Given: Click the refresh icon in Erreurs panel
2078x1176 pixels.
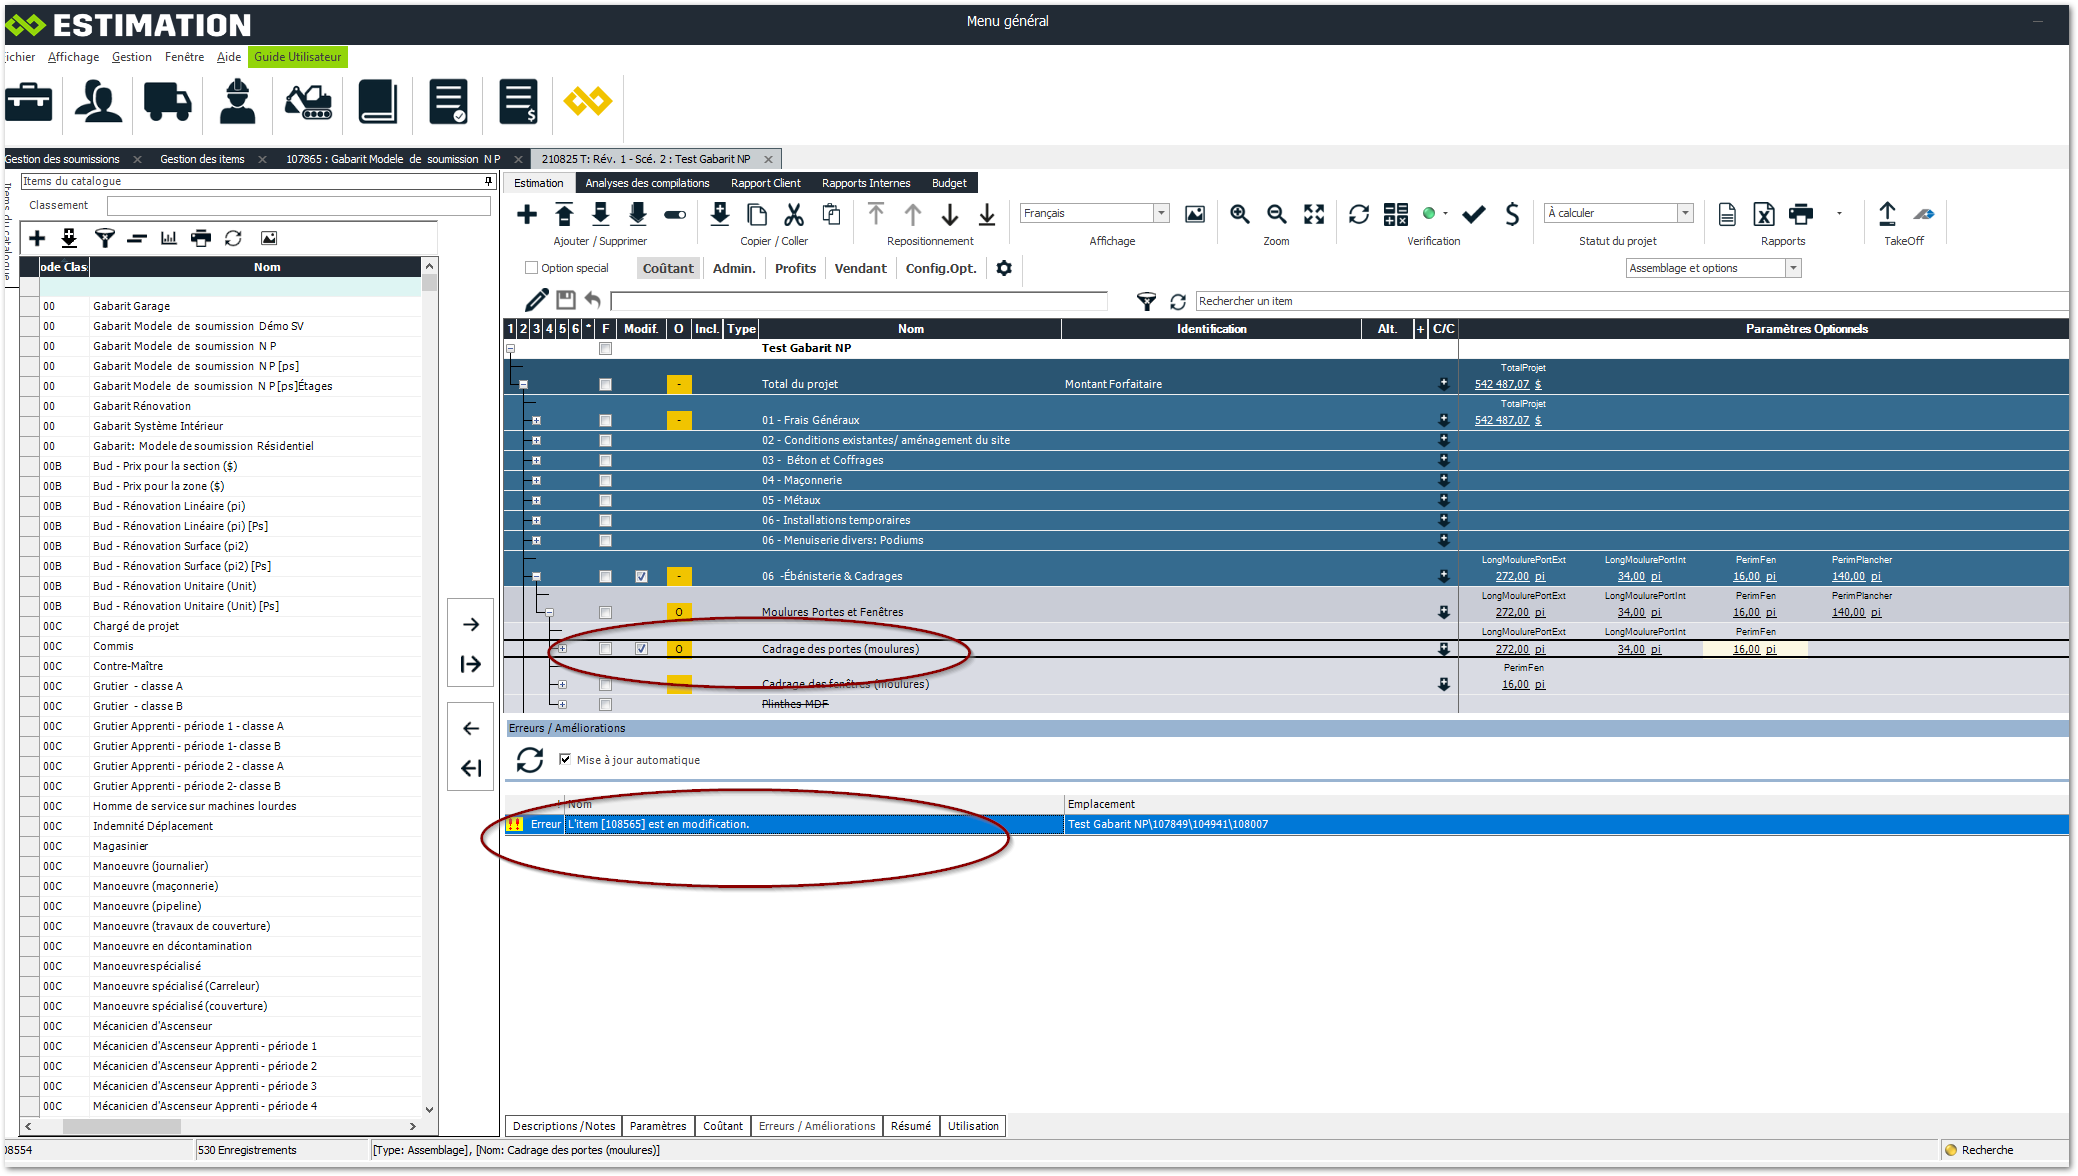Looking at the screenshot, I should click(530, 760).
